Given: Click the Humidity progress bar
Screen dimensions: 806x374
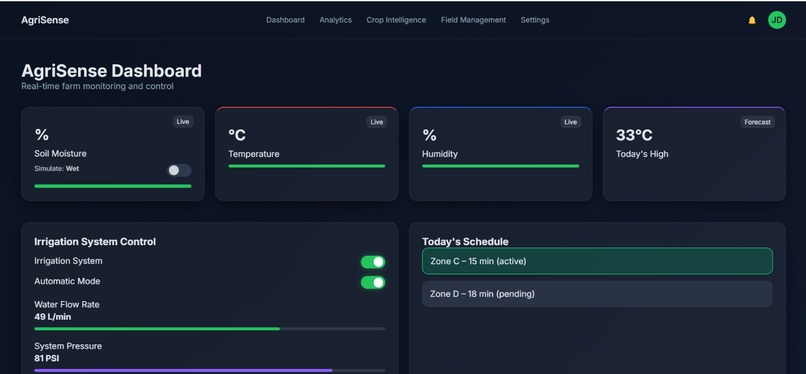Looking at the screenshot, I should (500, 166).
